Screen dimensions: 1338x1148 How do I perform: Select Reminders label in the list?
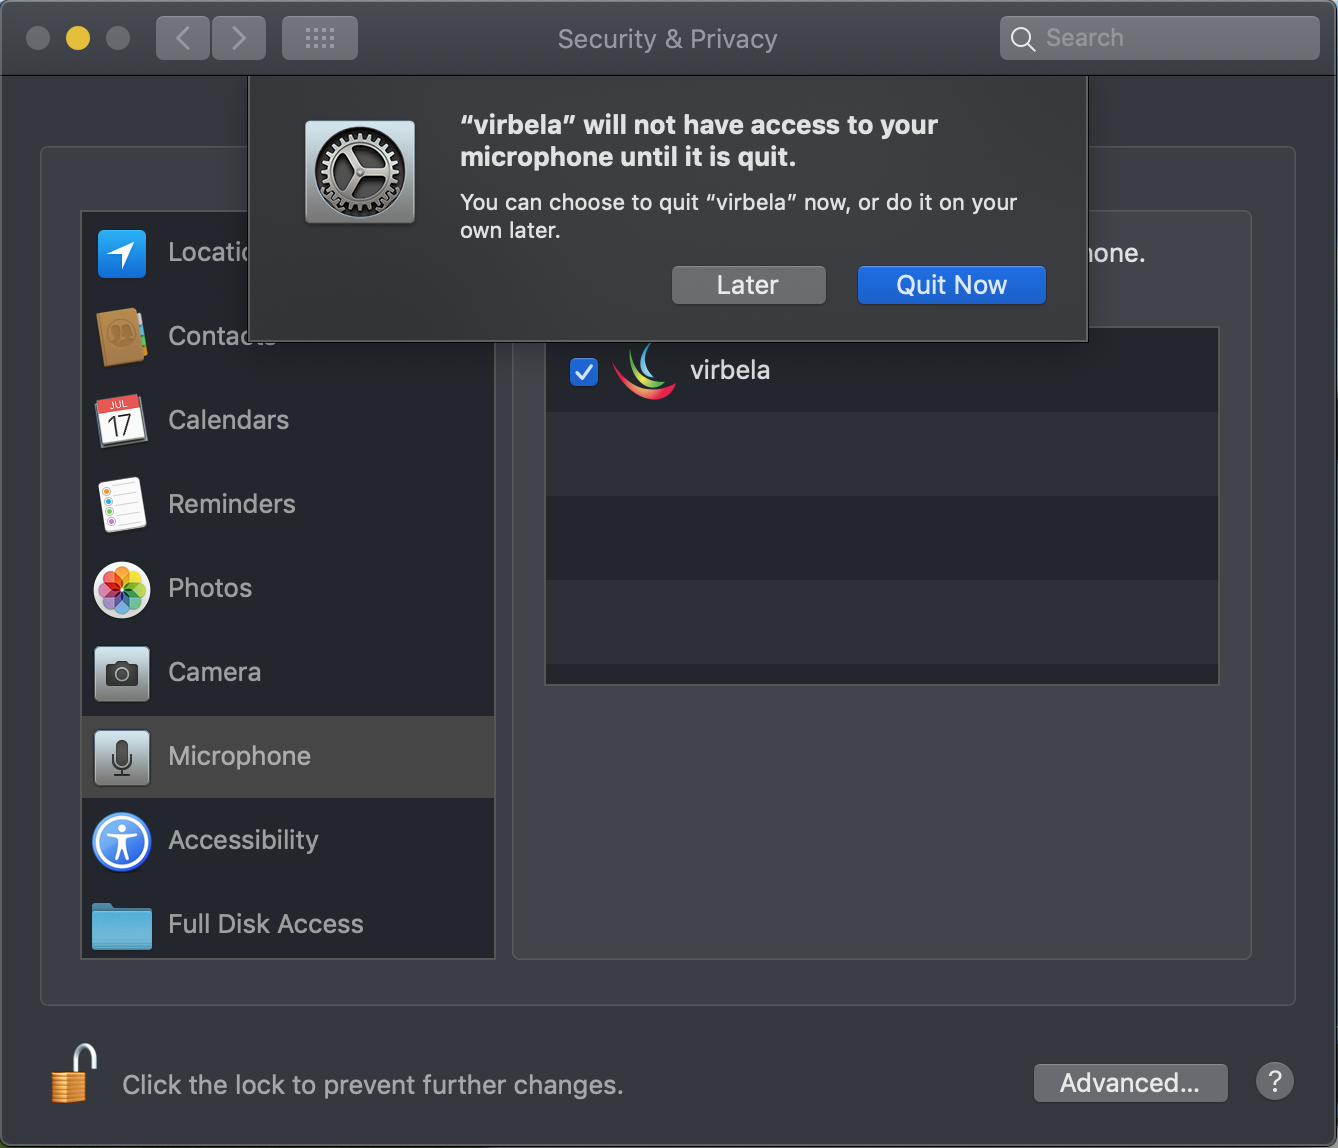click(232, 504)
